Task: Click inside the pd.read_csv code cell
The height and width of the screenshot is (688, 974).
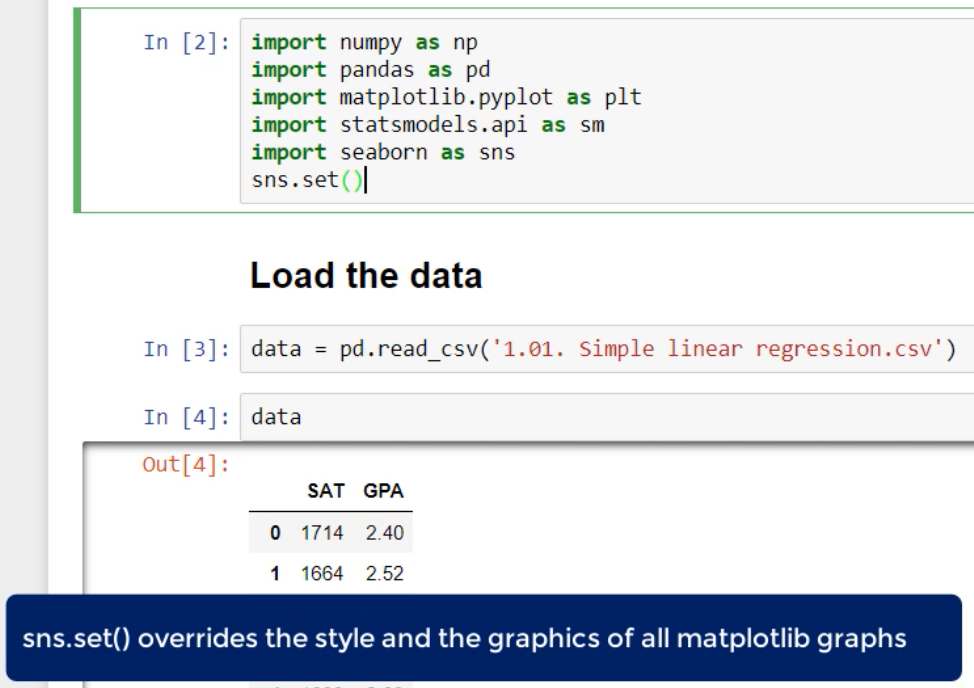Action: [600, 352]
